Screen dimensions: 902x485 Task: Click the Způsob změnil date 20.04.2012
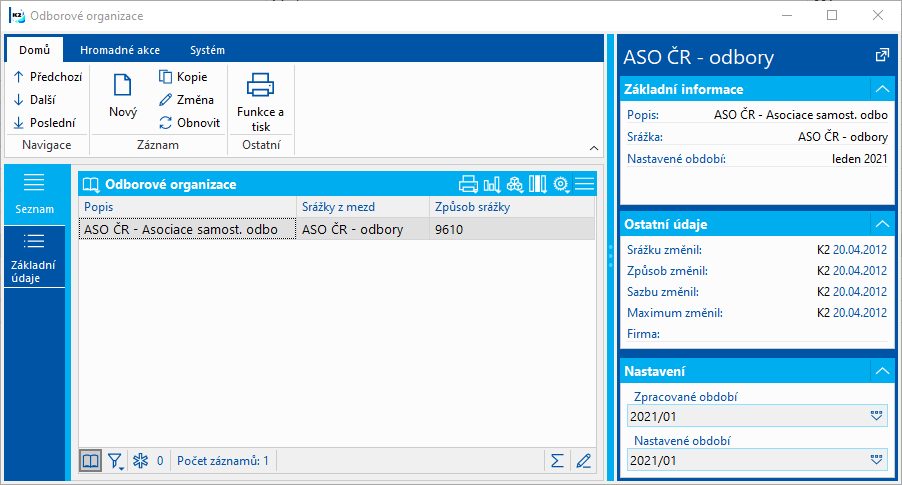tap(860, 270)
